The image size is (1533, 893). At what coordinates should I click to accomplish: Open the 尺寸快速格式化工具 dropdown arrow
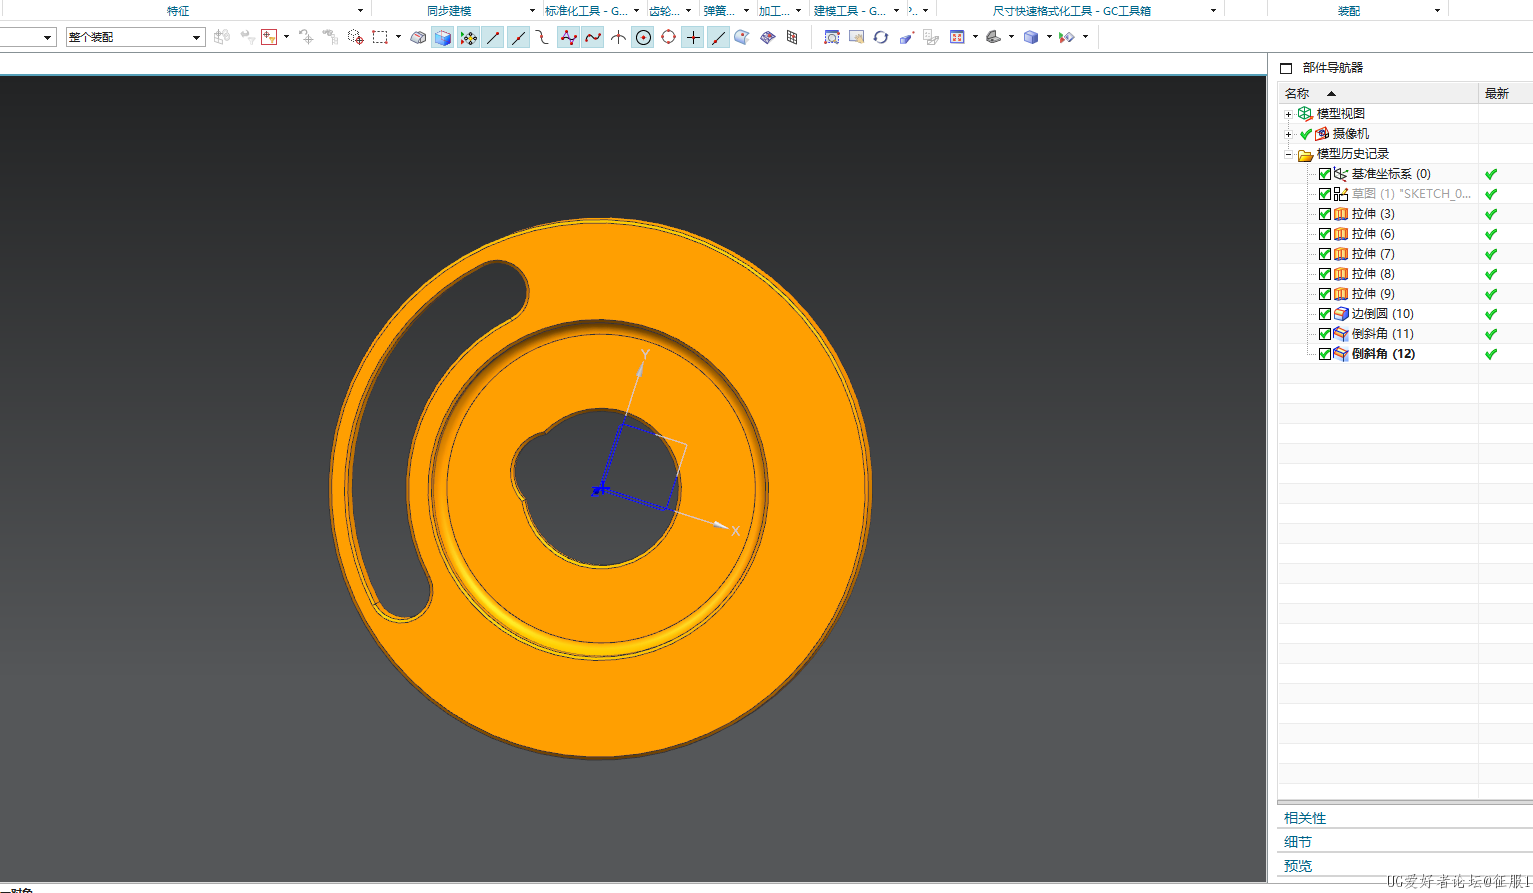coord(1213,11)
